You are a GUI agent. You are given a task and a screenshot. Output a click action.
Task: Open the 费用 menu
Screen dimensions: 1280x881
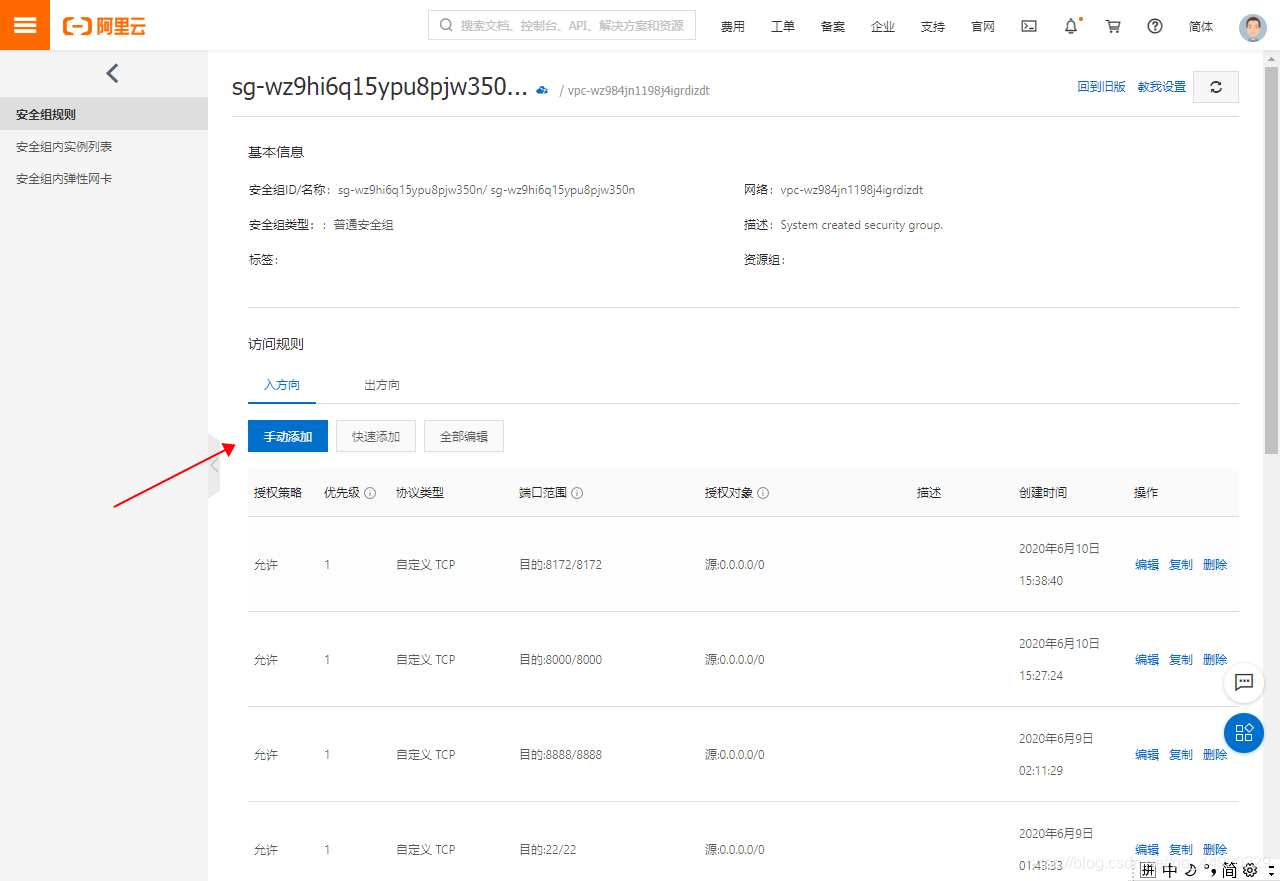pyautogui.click(x=733, y=27)
